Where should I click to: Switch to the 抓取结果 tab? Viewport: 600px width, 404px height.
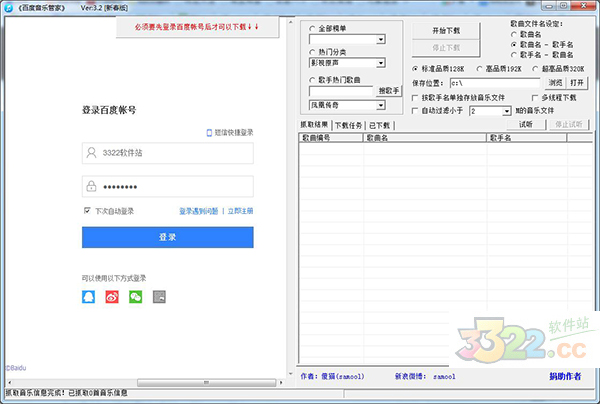click(x=314, y=125)
